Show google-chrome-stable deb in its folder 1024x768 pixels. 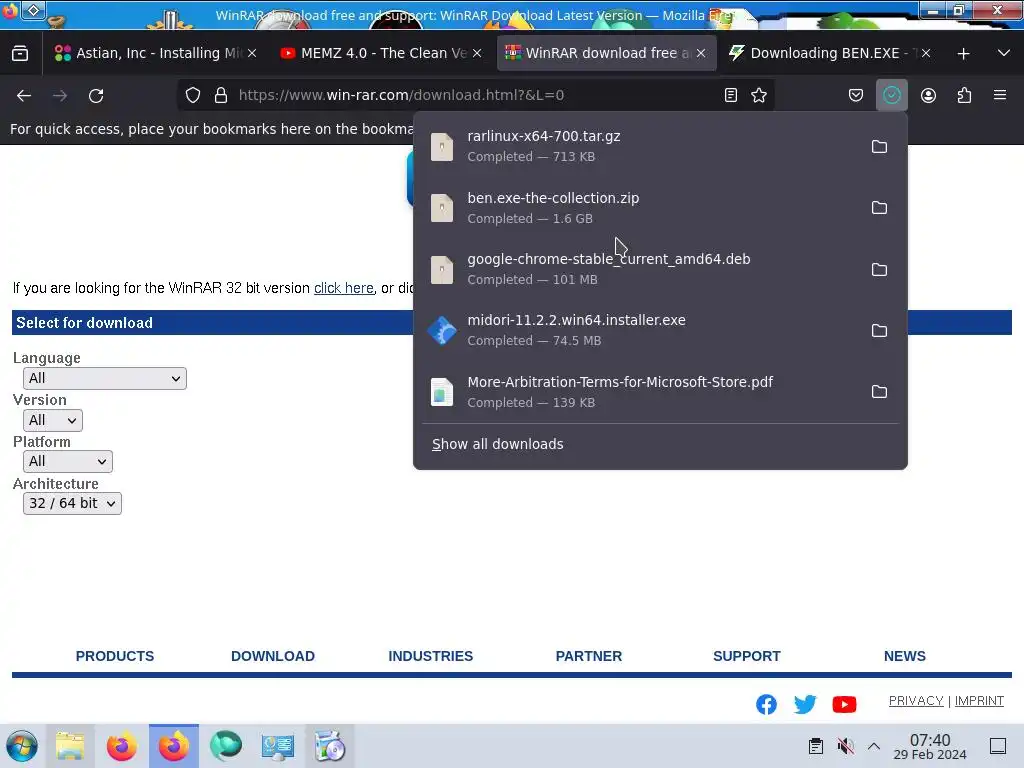coord(879,269)
